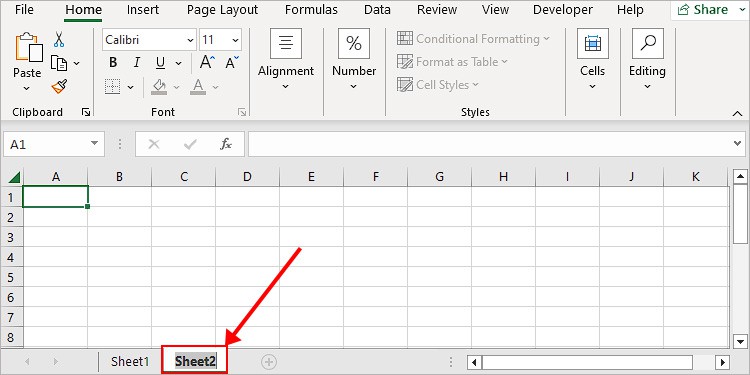
Task: Open Borders dropdown arrow
Action: 130,87
